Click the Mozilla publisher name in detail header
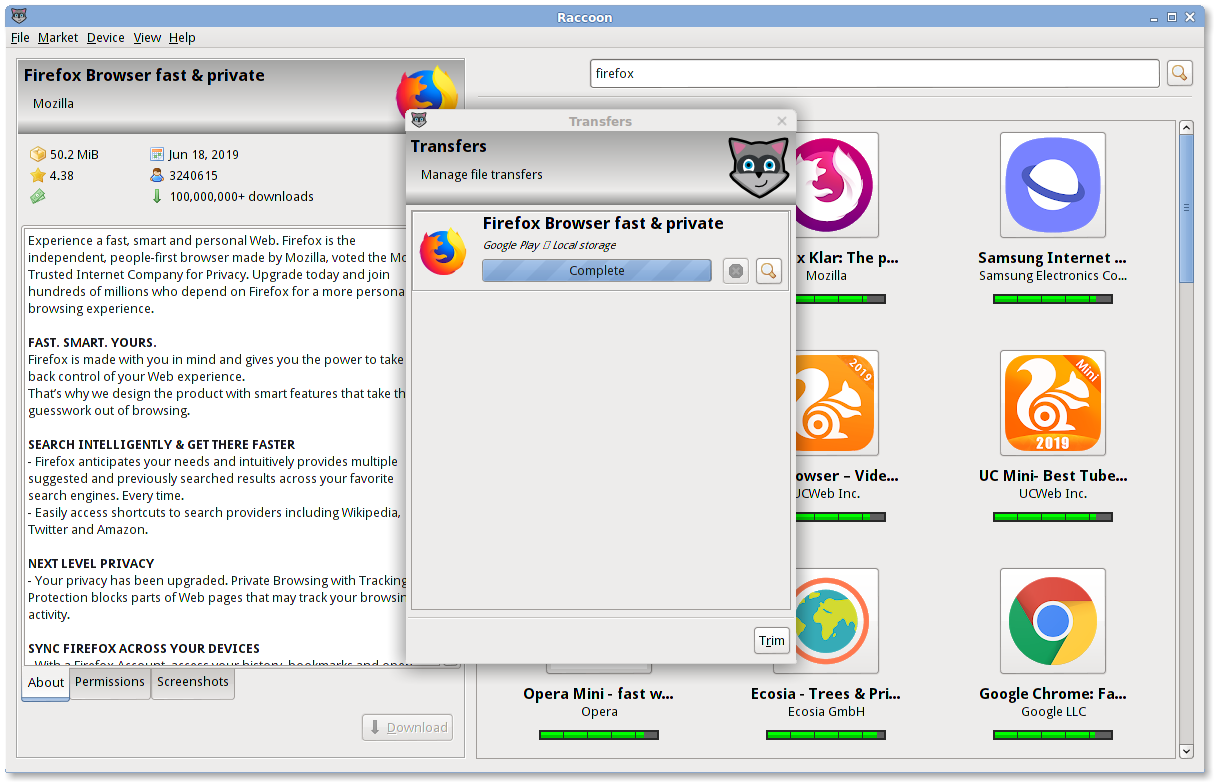Screen dimensions: 1214x782 point(53,103)
